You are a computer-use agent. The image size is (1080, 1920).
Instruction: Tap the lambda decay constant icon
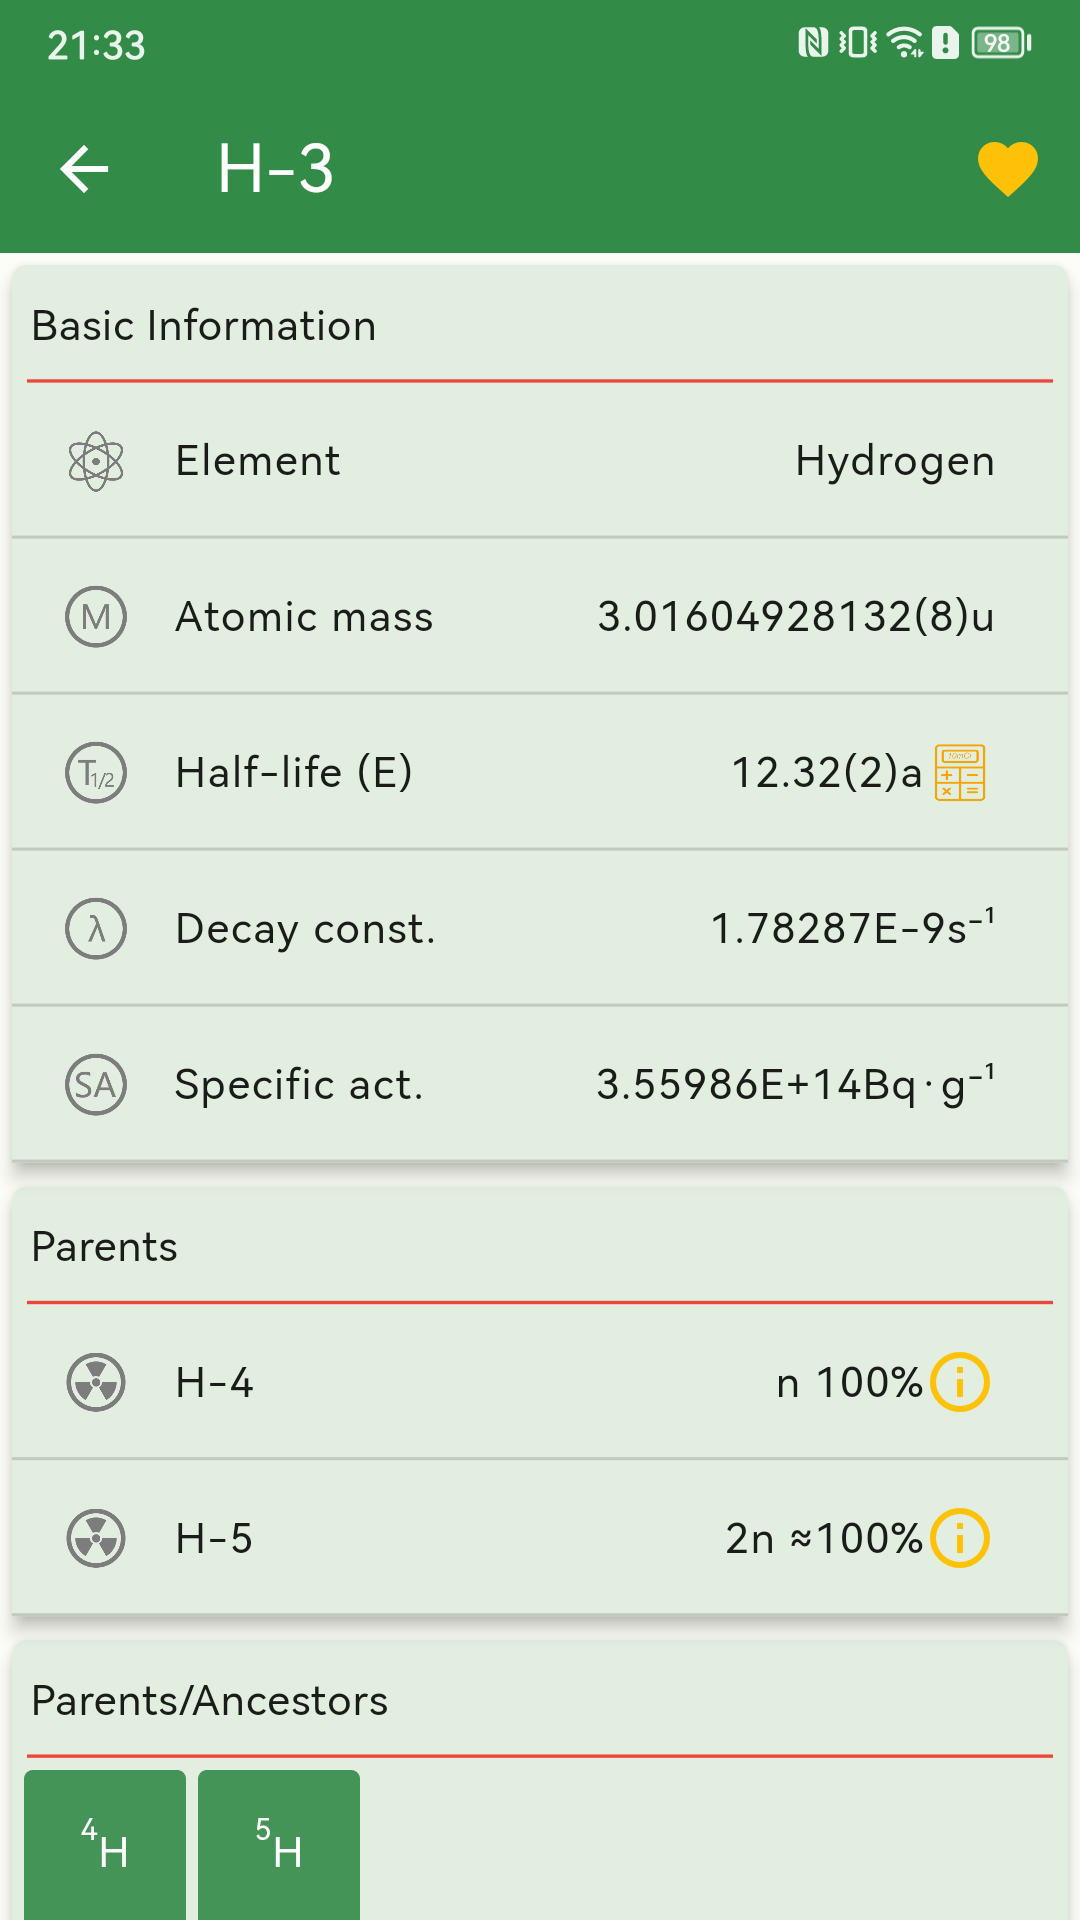[x=96, y=929]
